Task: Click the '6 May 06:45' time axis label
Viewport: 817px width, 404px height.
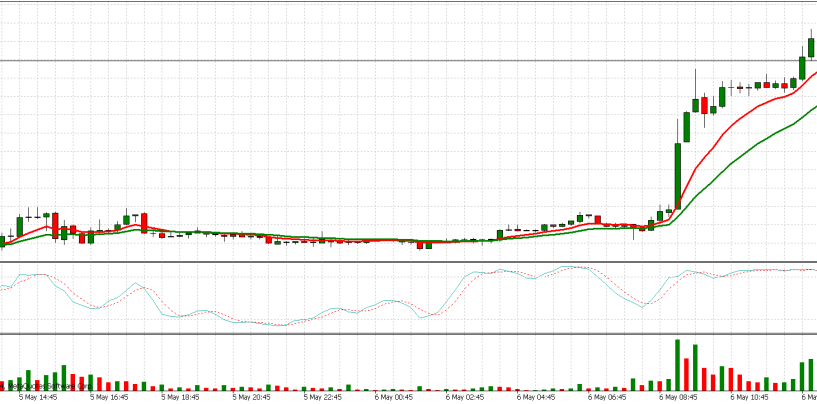Action: click(x=608, y=397)
